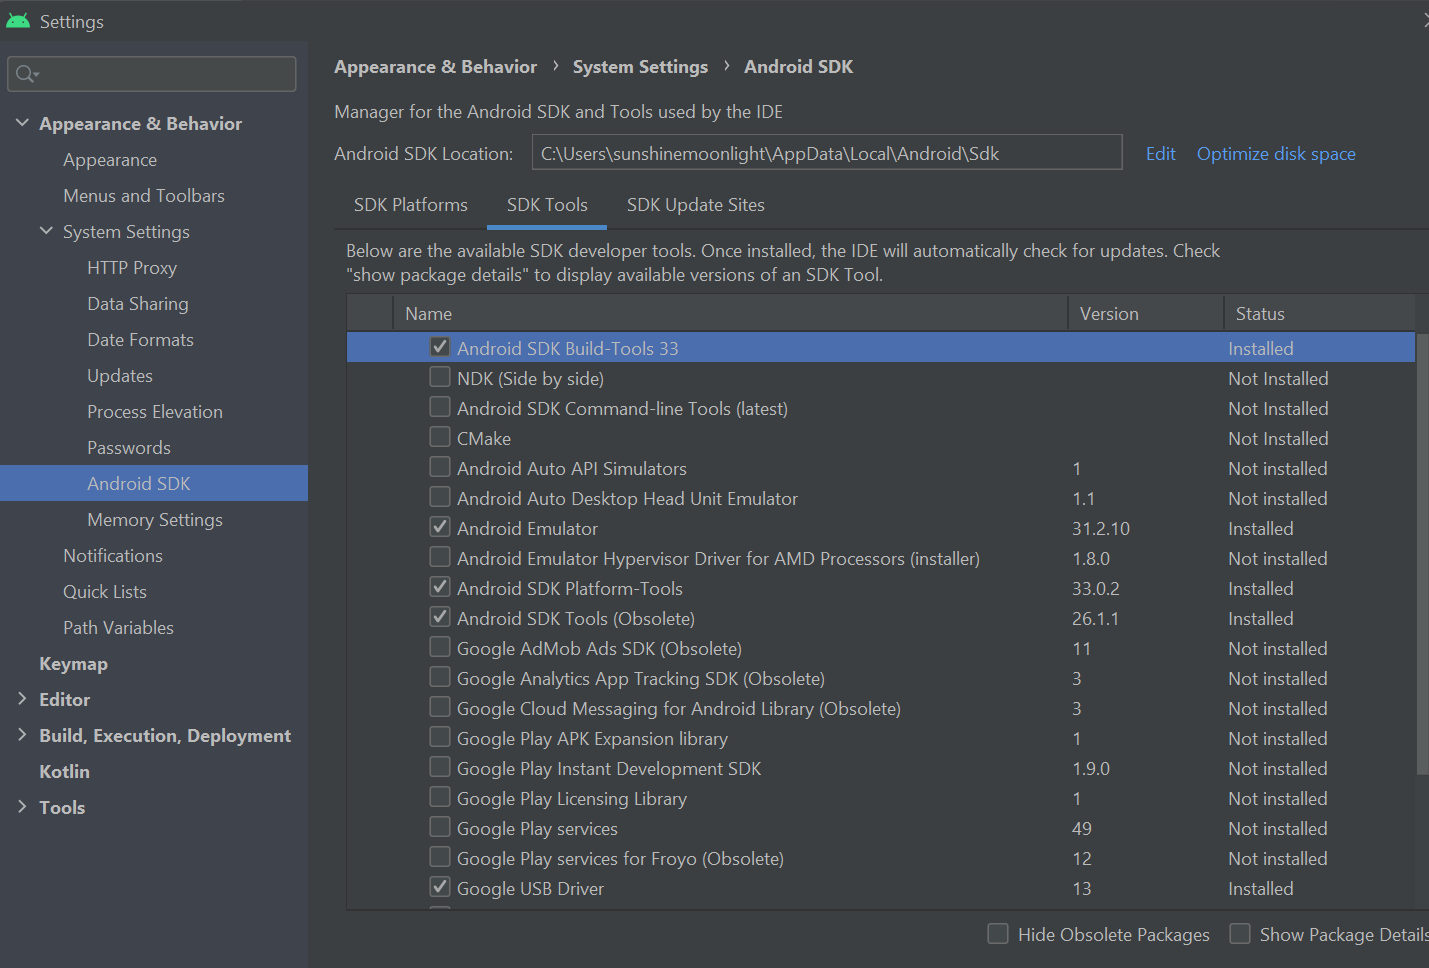Expand the Editor settings section
This screenshot has height=968, width=1429.
click(x=22, y=699)
